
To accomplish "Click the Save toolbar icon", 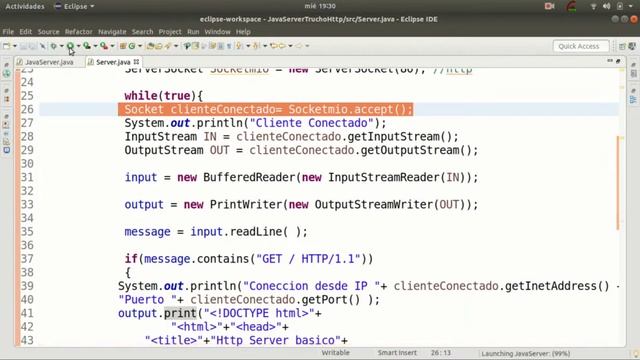I will pos(24,46).
